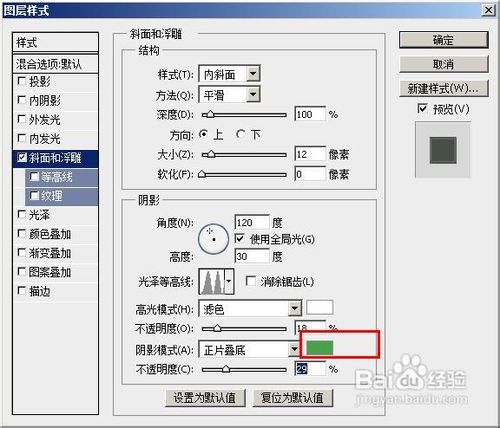The image size is (500, 428).
Task: Click the 确定 OK button
Action: pos(444,40)
